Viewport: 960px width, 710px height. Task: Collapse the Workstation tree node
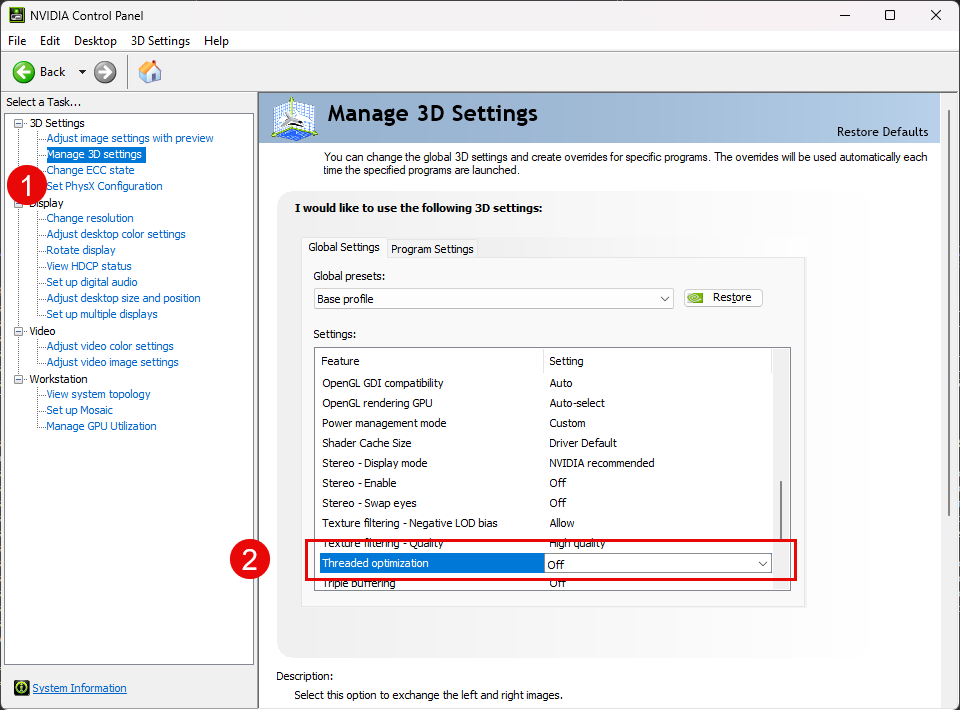click(x=19, y=379)
